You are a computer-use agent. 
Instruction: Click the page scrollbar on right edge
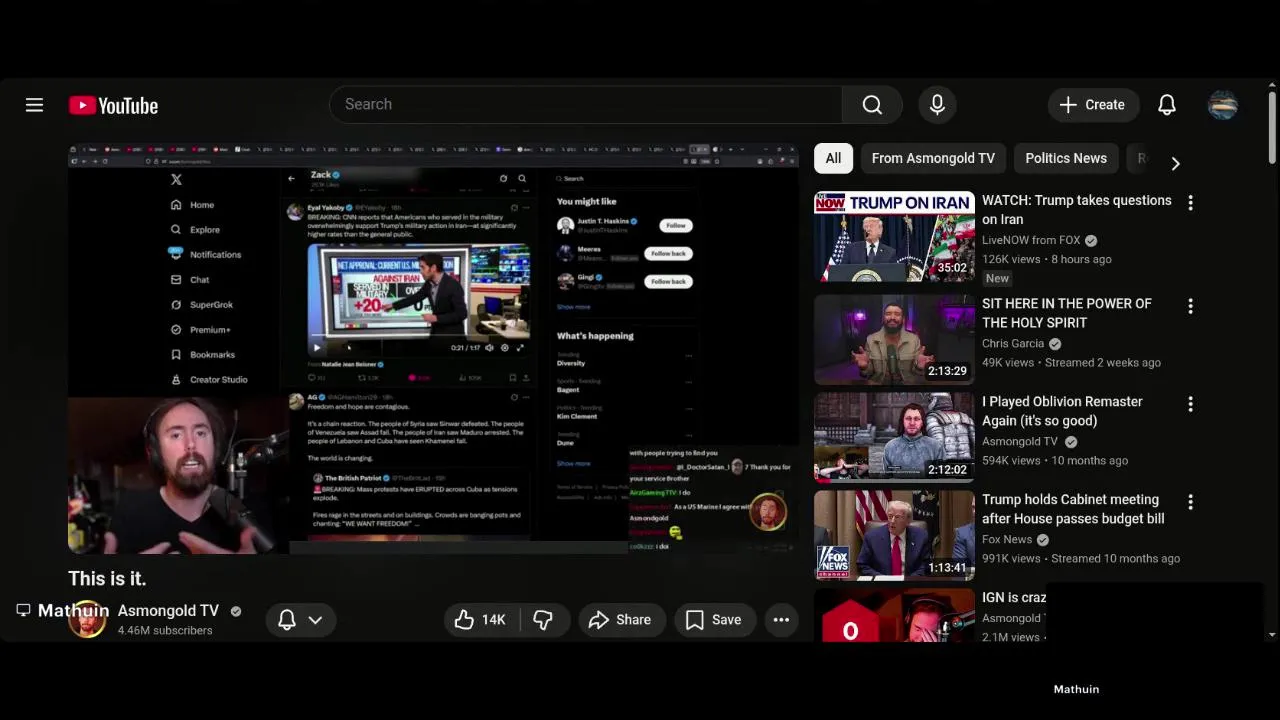[x=1272, y=130]
